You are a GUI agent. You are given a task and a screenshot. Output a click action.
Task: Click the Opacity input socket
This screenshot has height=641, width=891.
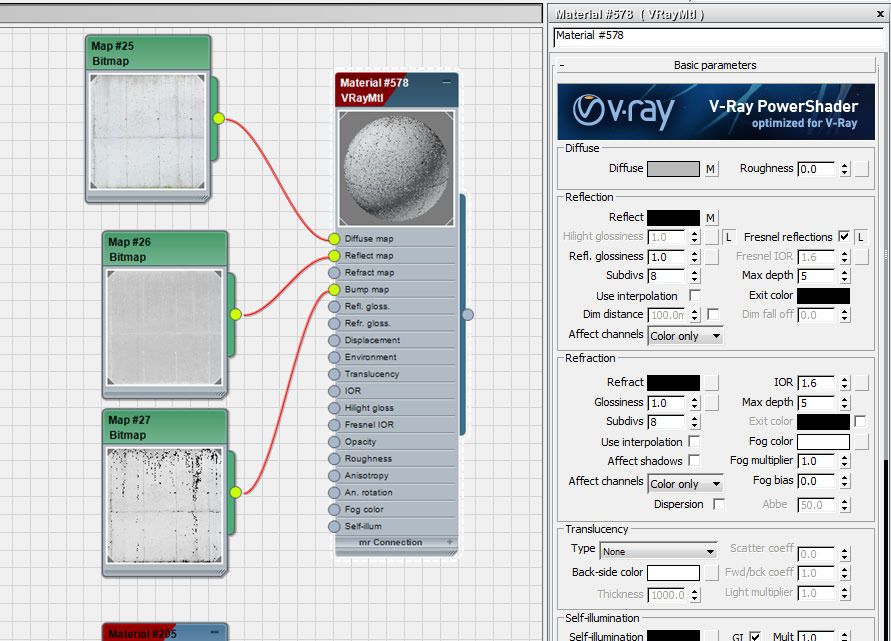pos(334,442)
